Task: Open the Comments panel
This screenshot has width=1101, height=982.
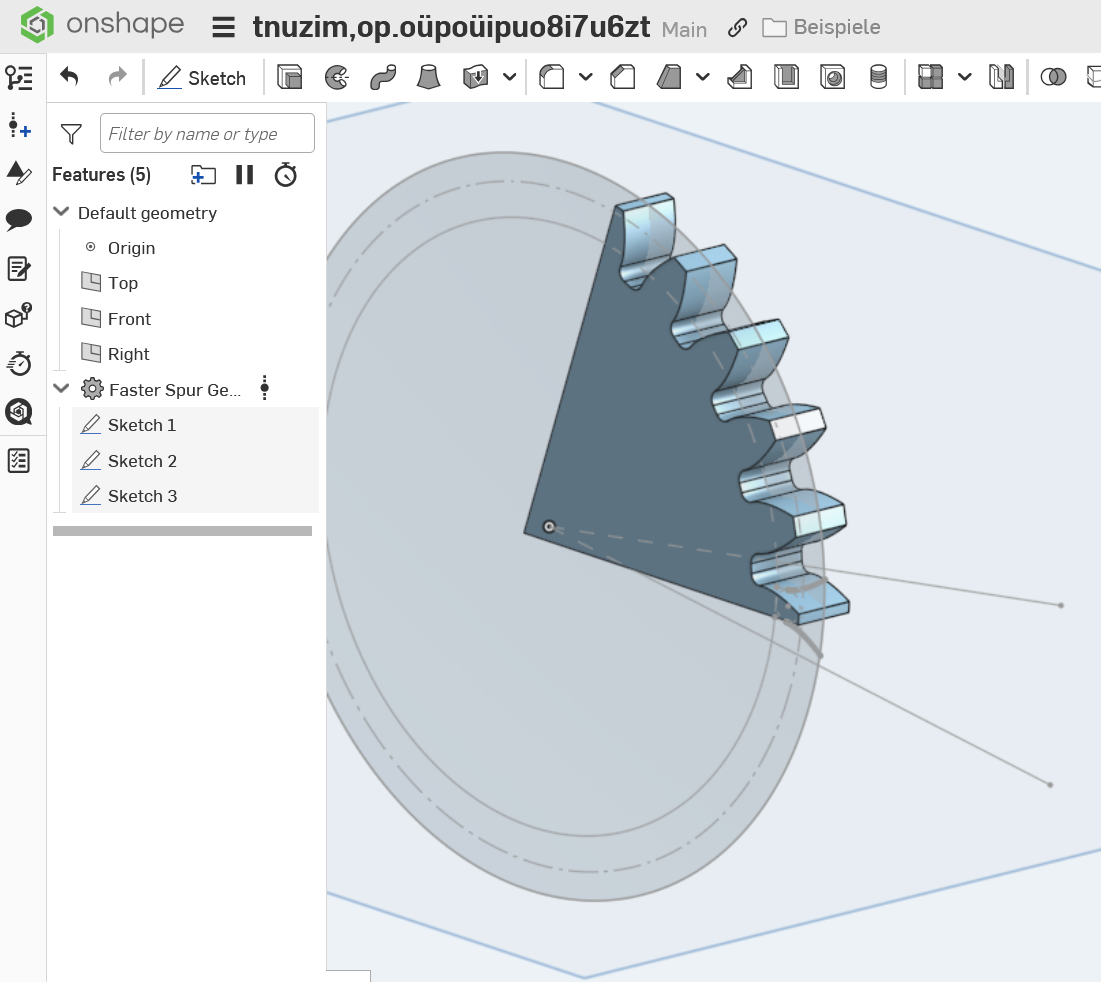Action: (19, 220)
